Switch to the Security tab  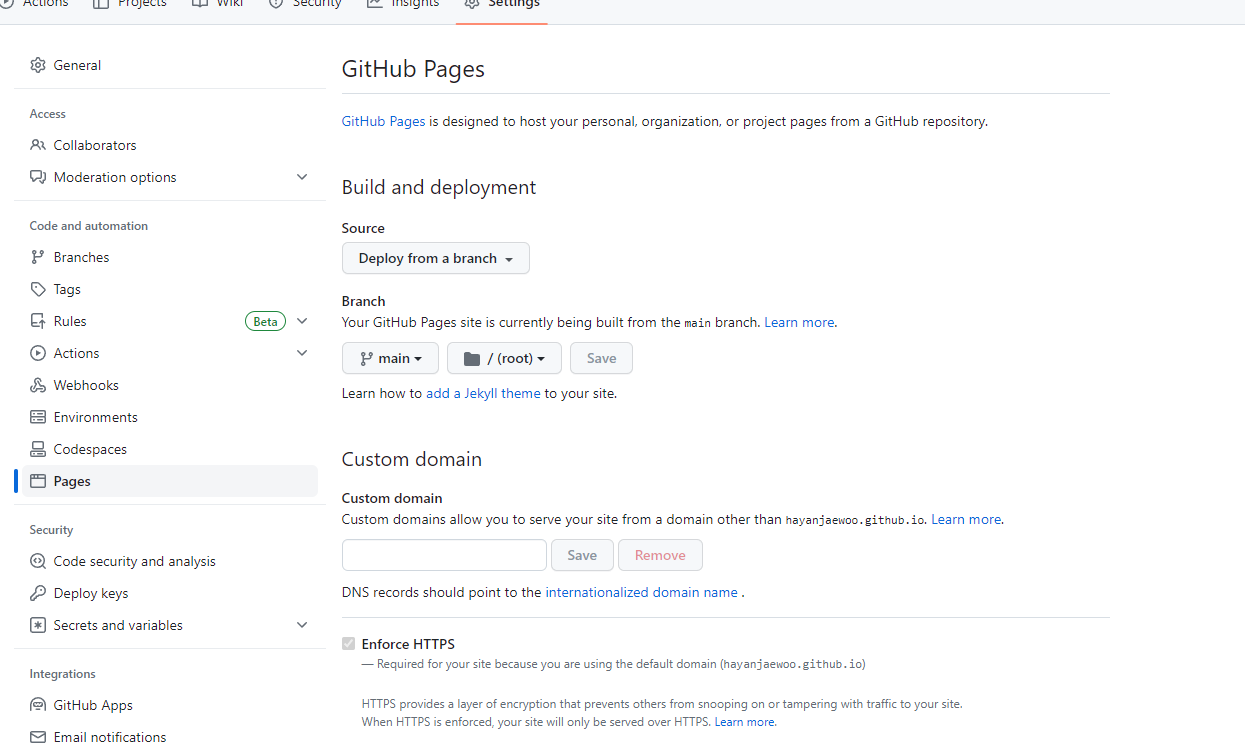click(x=305, y=5)
